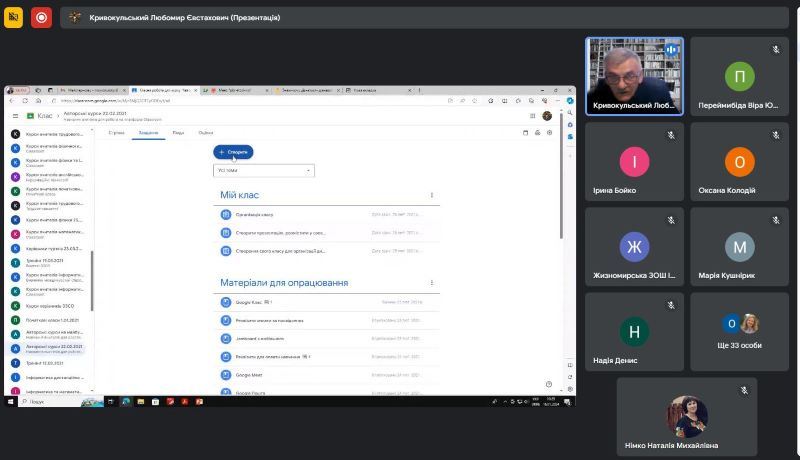Switch to the last browser tab on the right
The image size is (800, 460).
[x=378, y=90]
